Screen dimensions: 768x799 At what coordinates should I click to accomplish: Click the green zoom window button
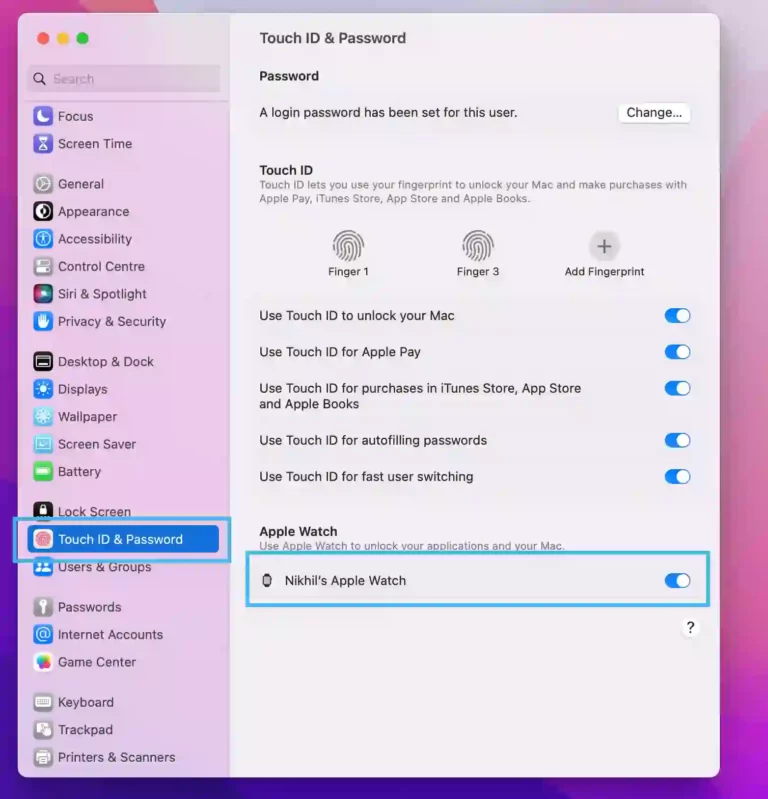(83, 38)
